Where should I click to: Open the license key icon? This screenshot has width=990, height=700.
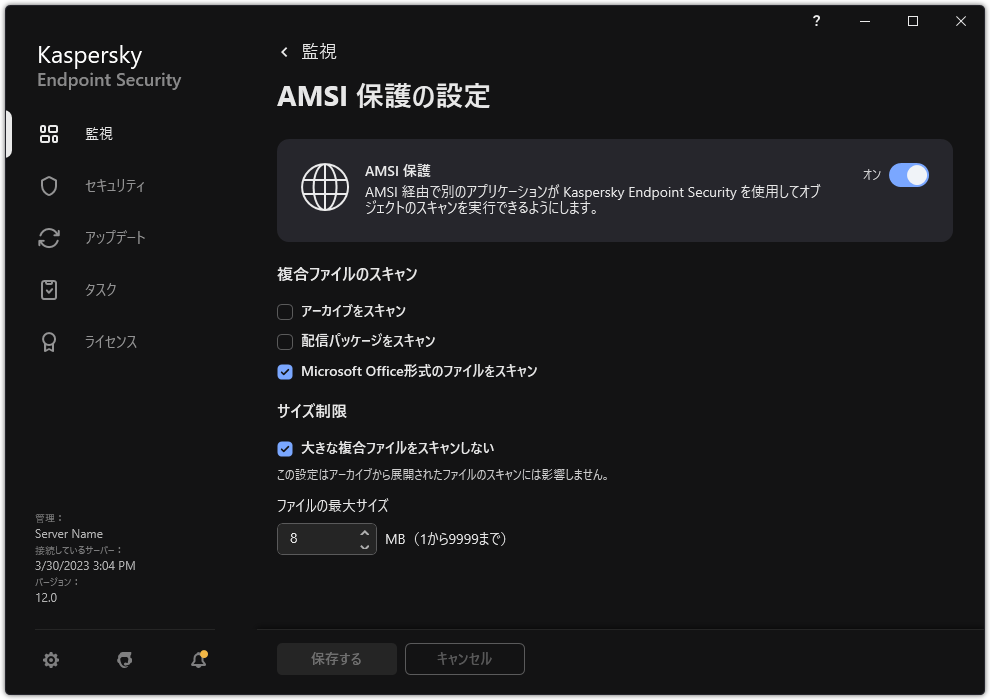48,341
